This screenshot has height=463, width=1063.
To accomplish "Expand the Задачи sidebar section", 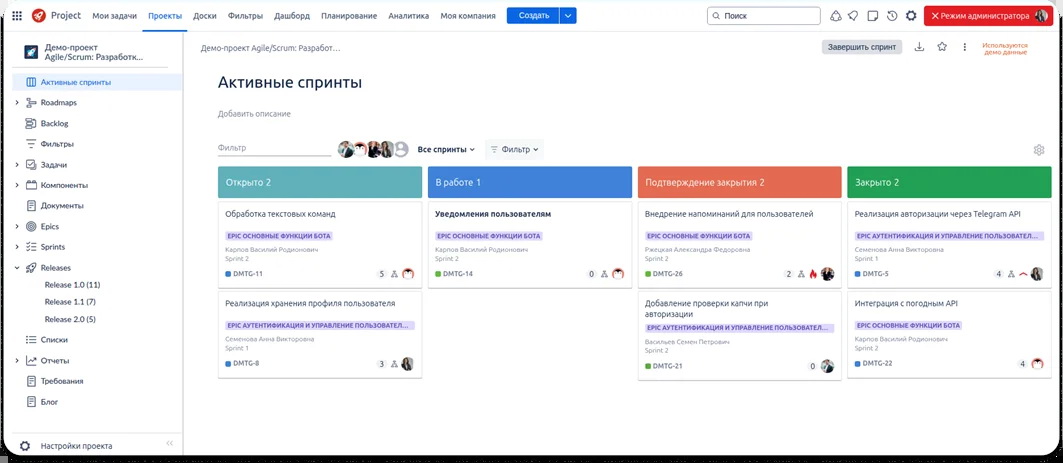I will [17, 165].
